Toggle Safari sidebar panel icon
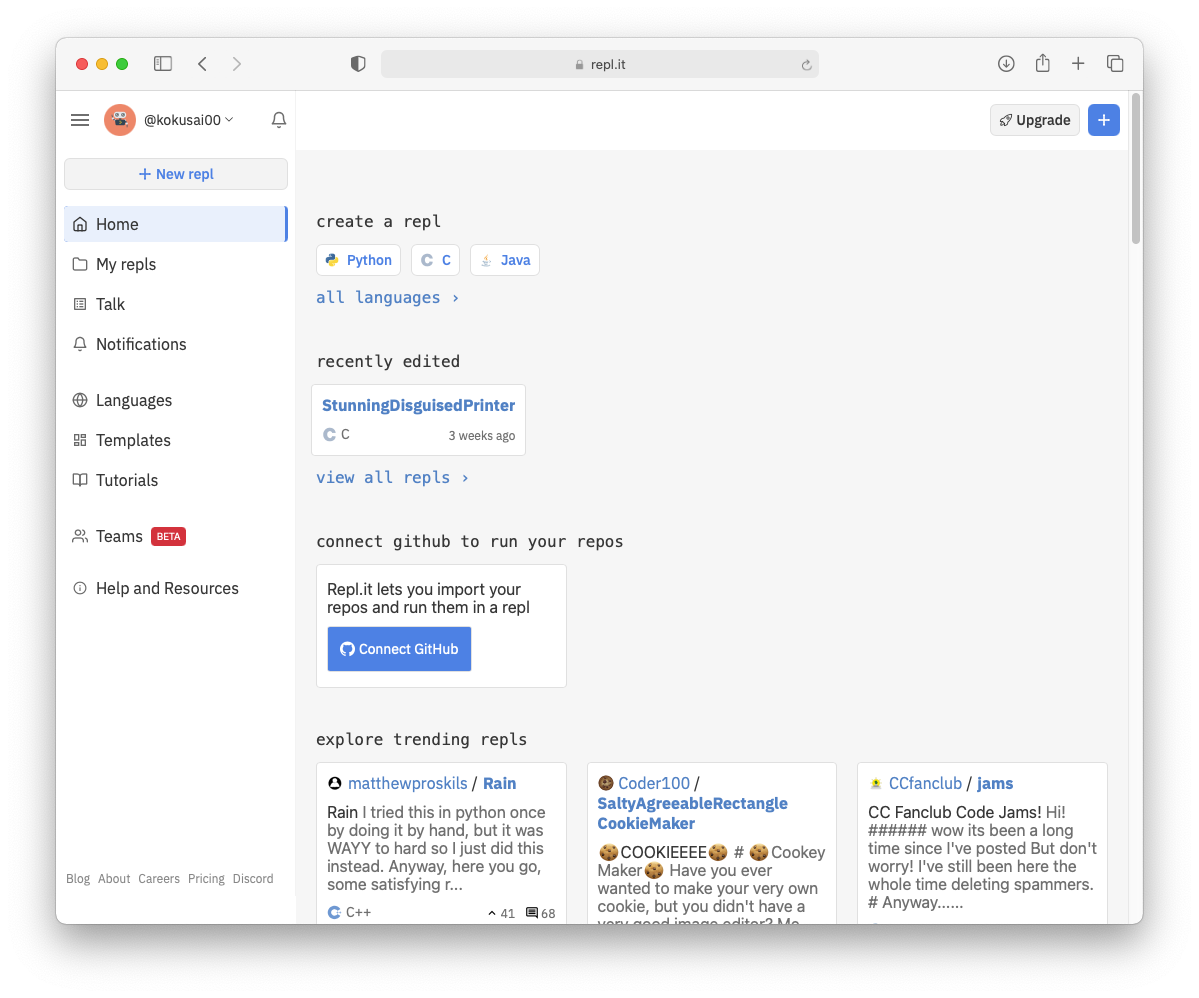 pyautogui.click(x=163, y=63)
